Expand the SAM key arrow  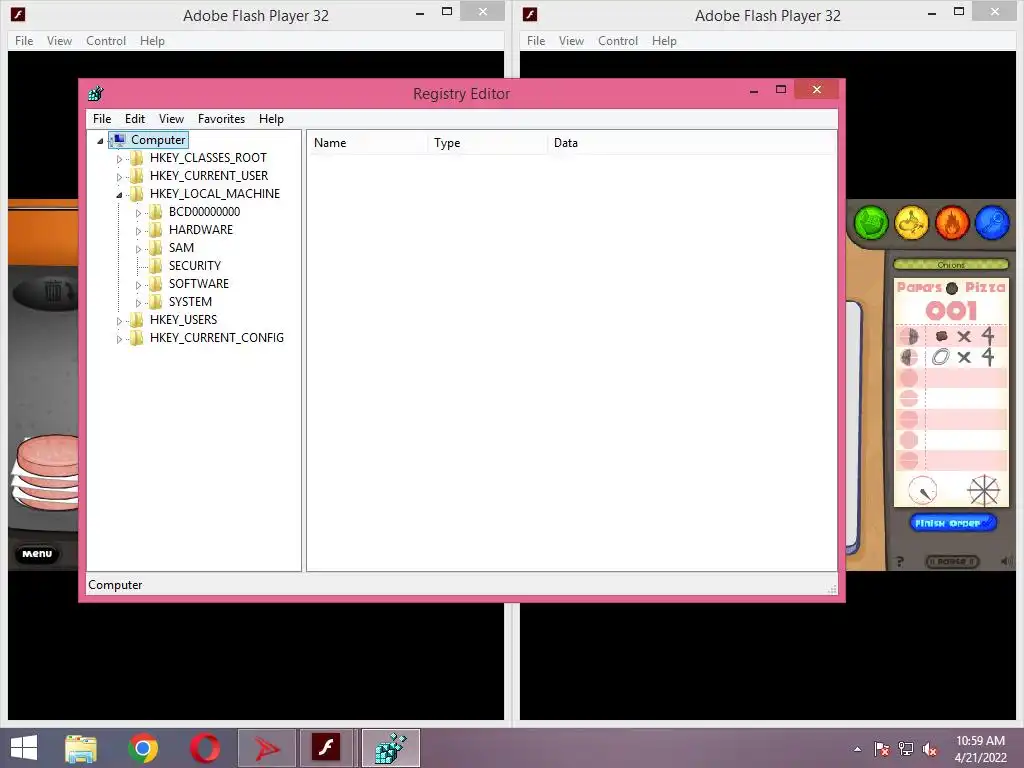[x=138, y=249]
